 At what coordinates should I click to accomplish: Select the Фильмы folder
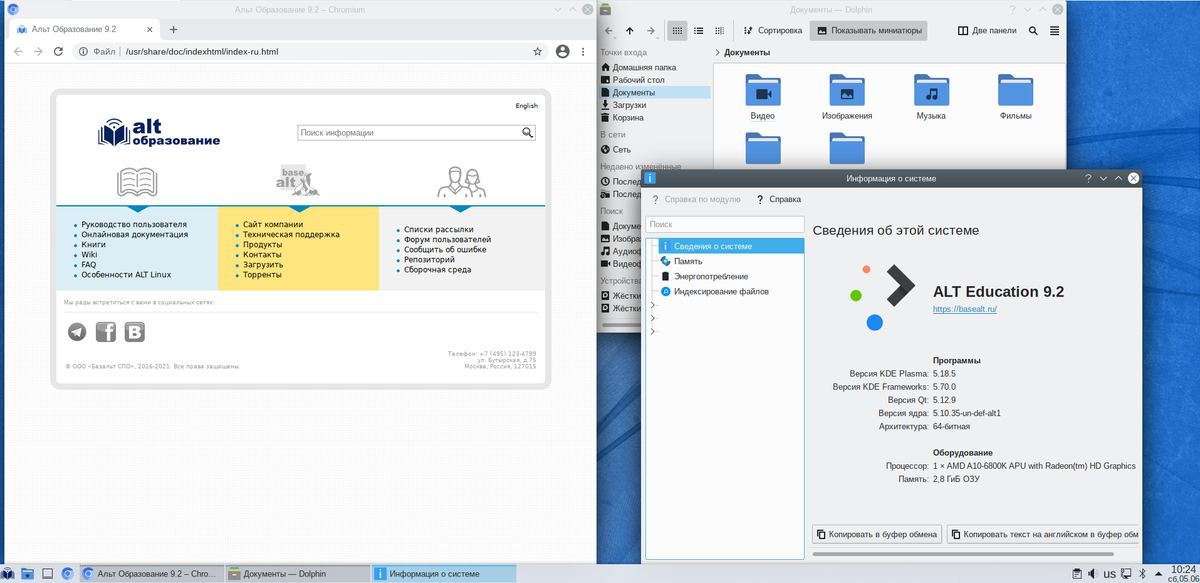[x=1015, y=98]
